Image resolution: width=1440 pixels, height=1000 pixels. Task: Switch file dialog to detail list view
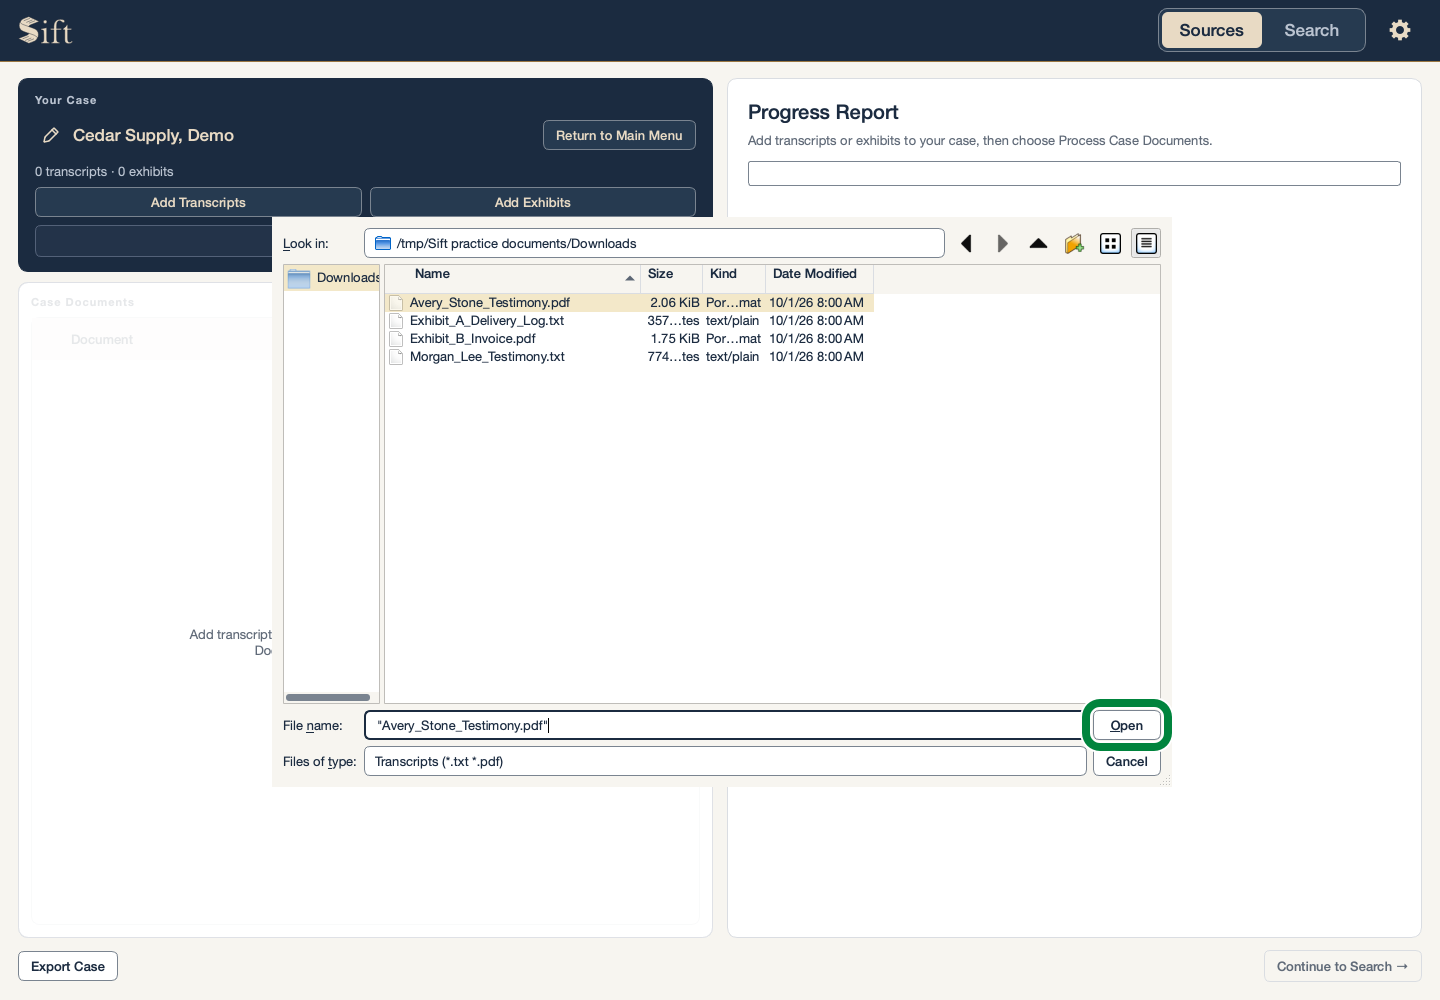click(x=1146, y=243)
